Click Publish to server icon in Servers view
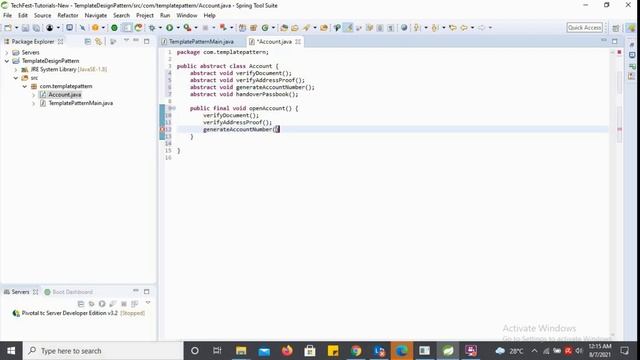This screenshot has height=360, width=640. tap(134, 304)
